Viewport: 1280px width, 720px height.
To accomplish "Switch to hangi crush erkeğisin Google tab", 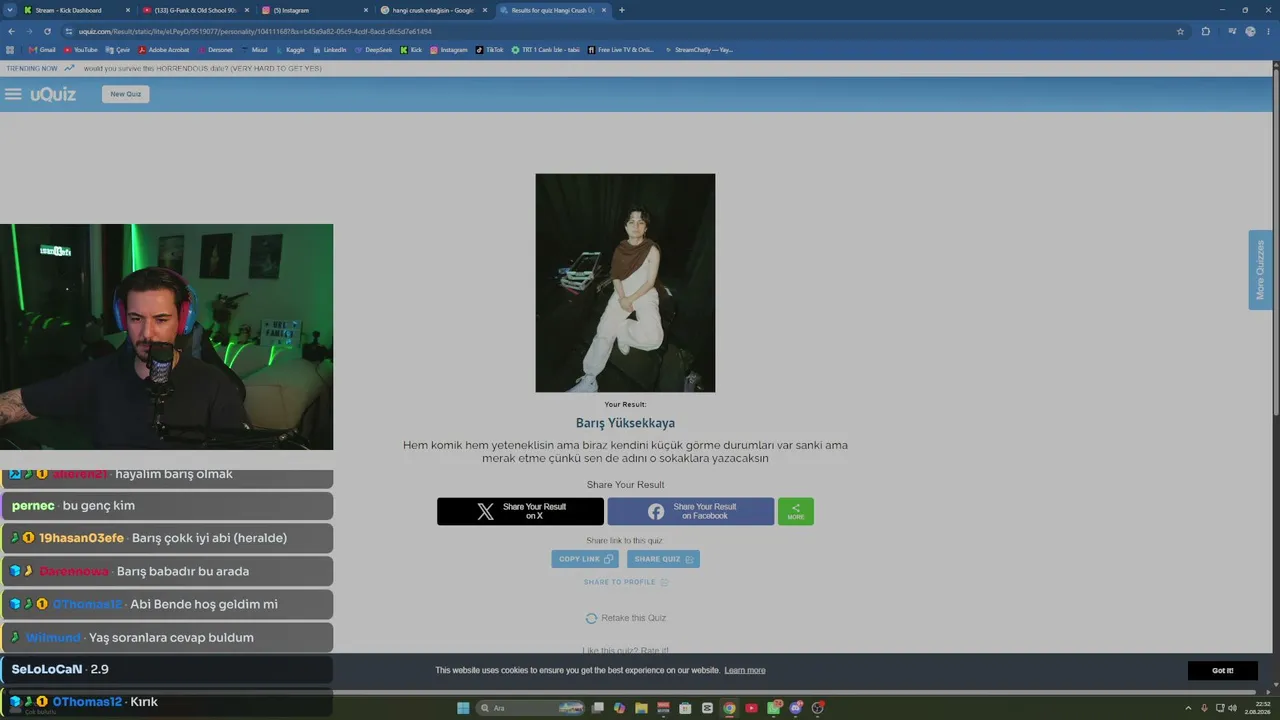I will pyautogui.click(x=433, y=10).
